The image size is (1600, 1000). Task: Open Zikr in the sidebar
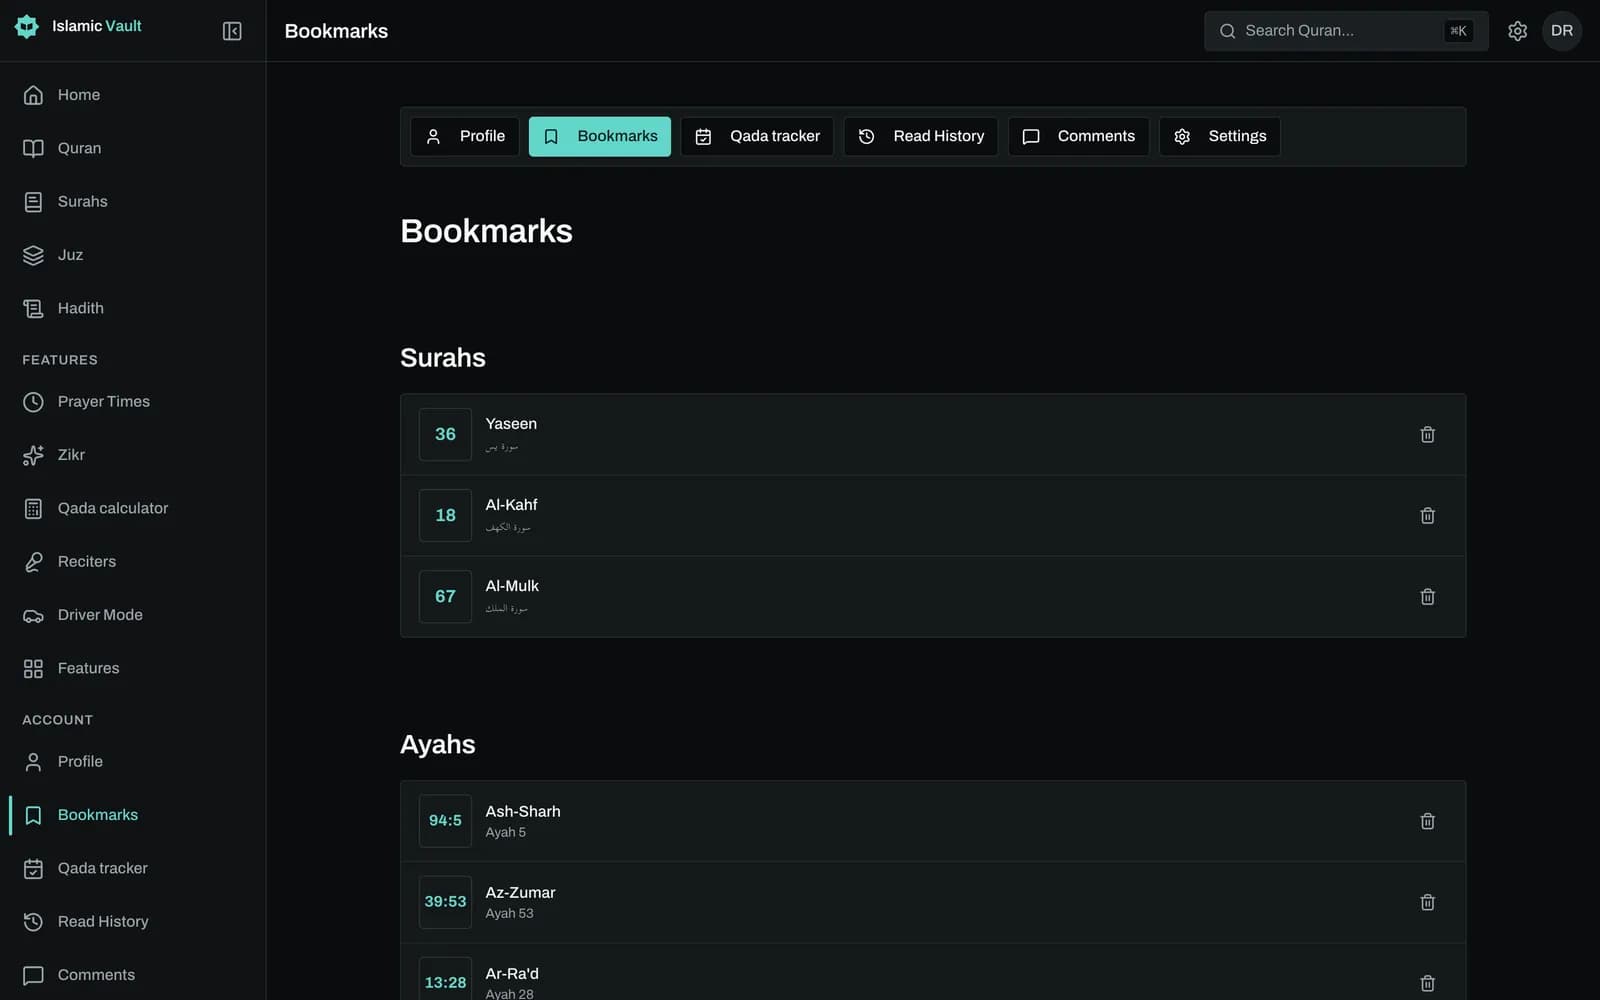point(133,455)
